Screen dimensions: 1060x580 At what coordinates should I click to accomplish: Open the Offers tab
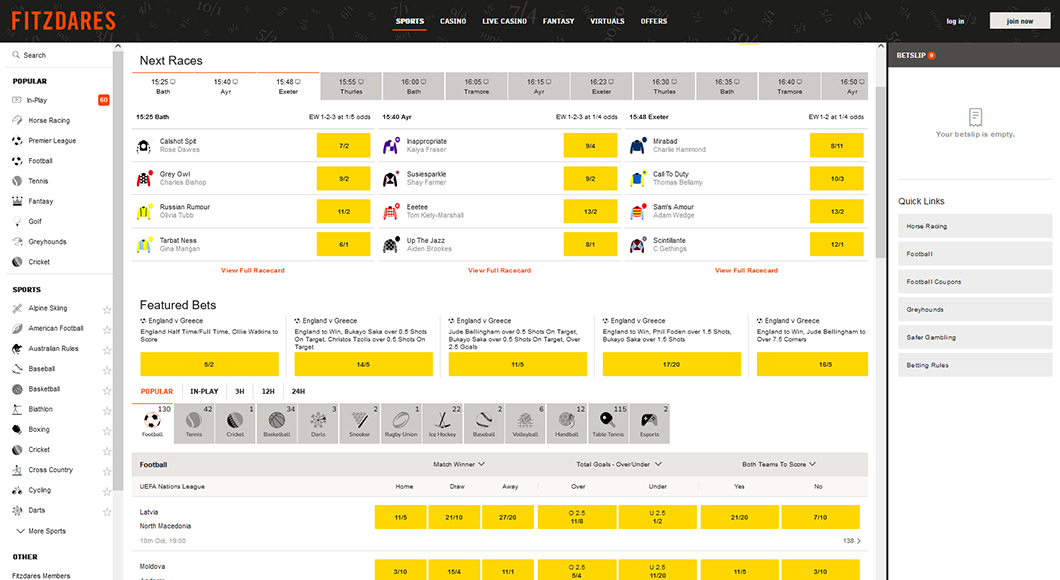654,21
